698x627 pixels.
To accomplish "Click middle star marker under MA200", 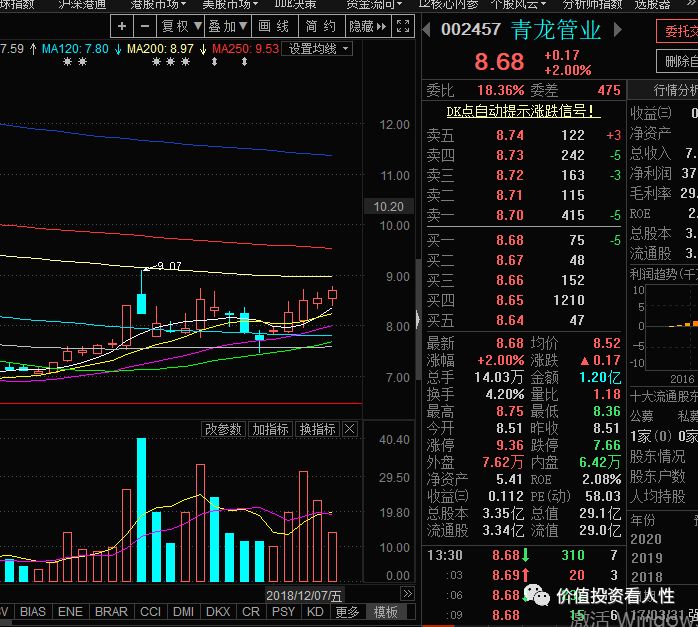I will 171,62.
